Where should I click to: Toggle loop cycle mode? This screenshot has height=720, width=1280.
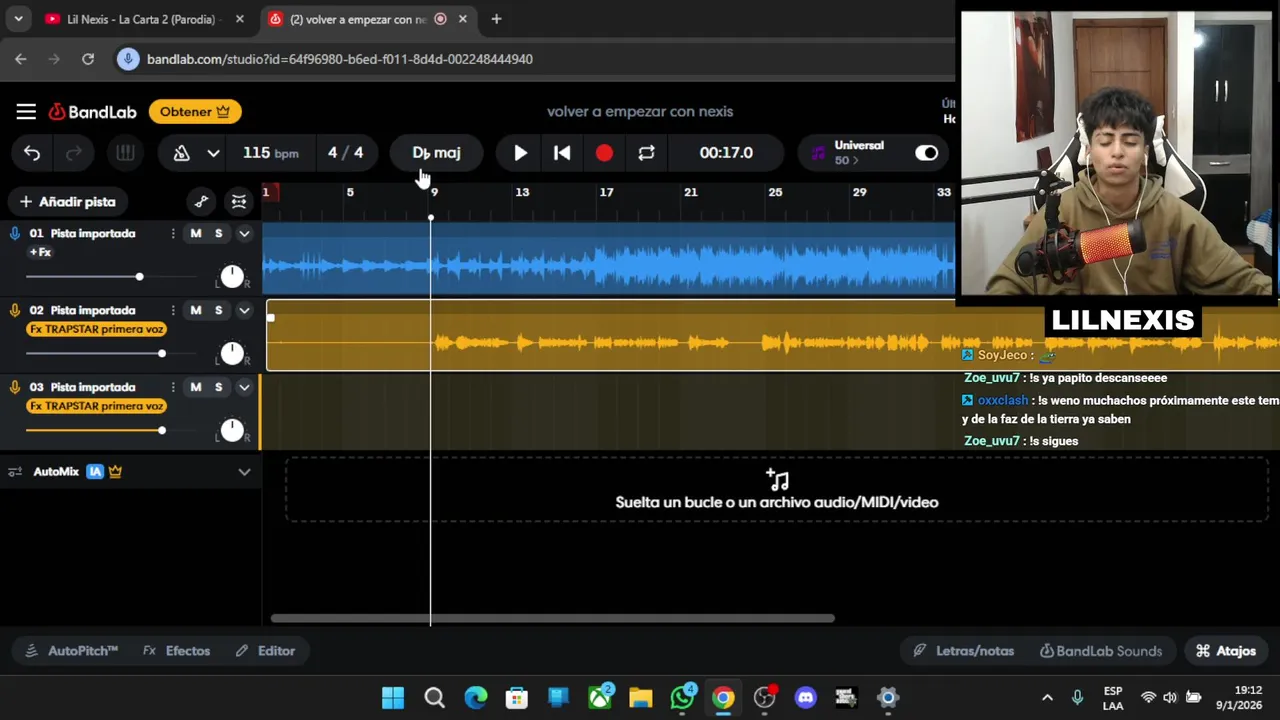[x=646, y=153]
